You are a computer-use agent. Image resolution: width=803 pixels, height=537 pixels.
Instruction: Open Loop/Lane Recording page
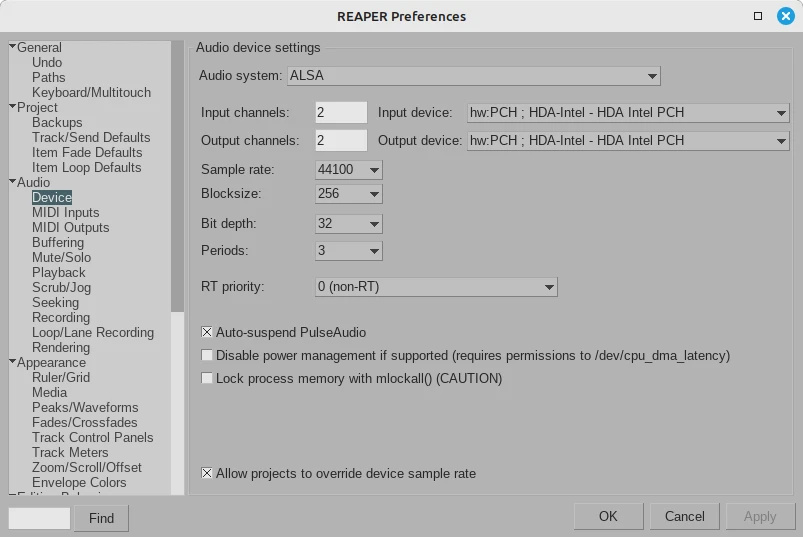coord(93,333)
